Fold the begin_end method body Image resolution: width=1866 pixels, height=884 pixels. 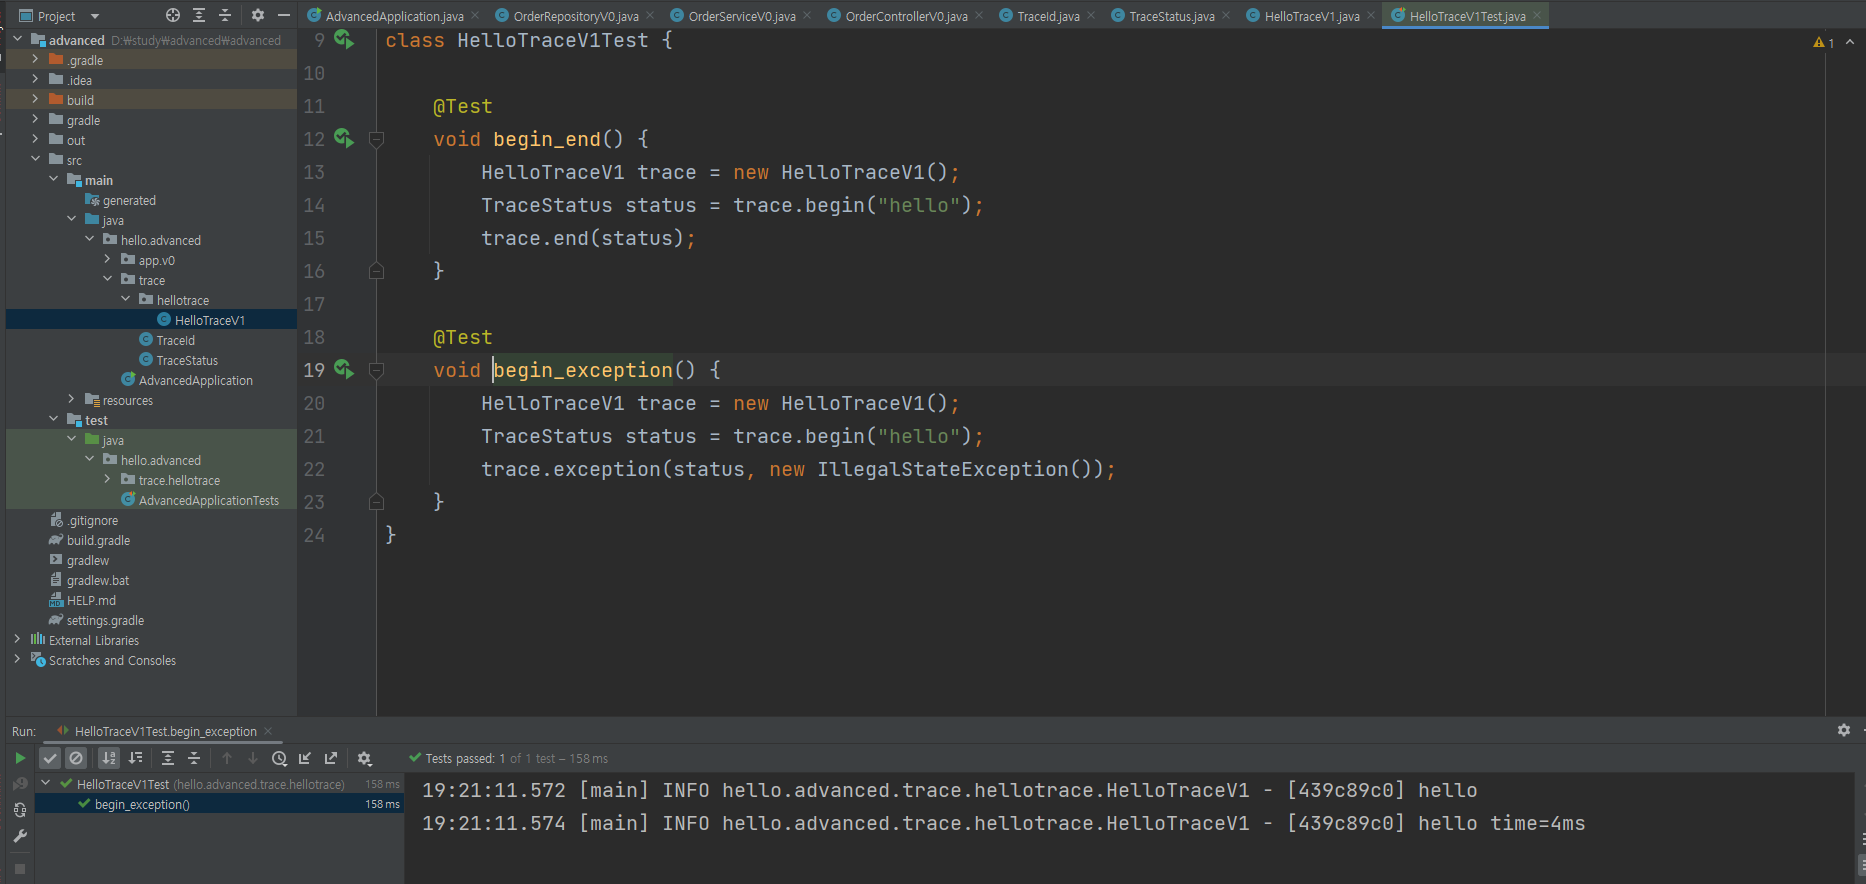coord(376,139)
